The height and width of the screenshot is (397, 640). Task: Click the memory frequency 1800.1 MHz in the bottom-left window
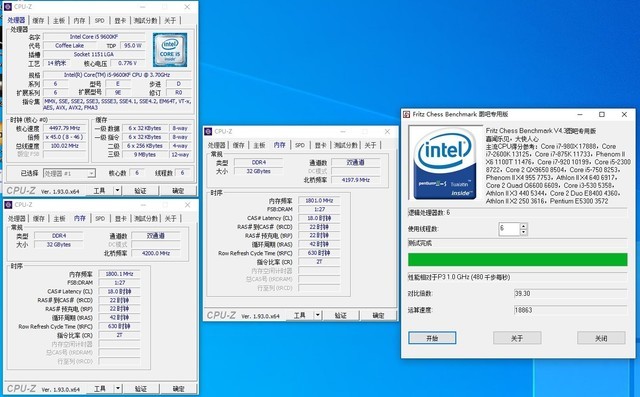pos(119,274)
